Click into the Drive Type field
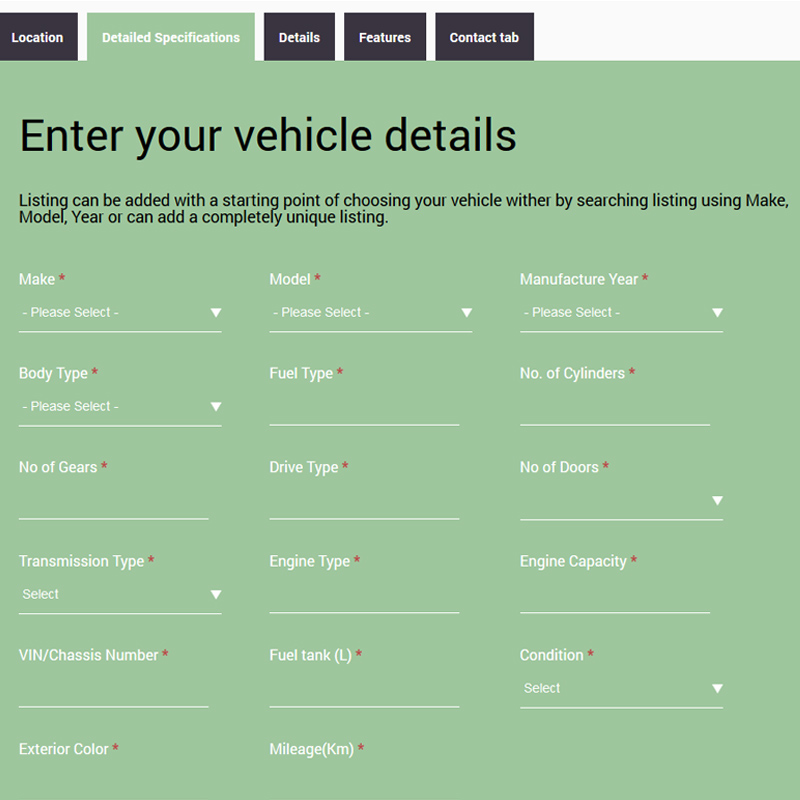 [364, 501]
